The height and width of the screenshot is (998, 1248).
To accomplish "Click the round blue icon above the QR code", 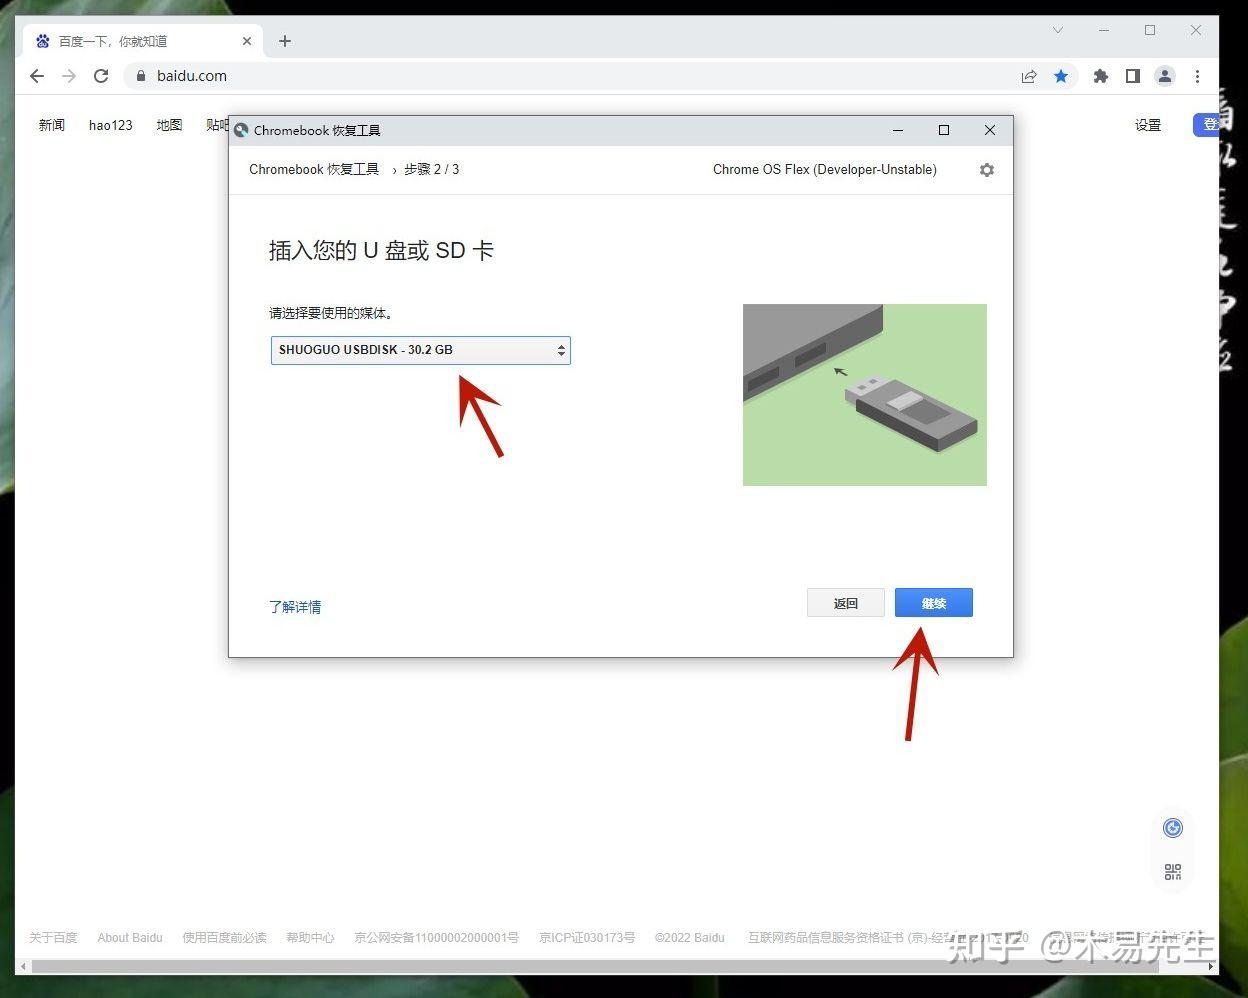I will [x=1173, y=828].
